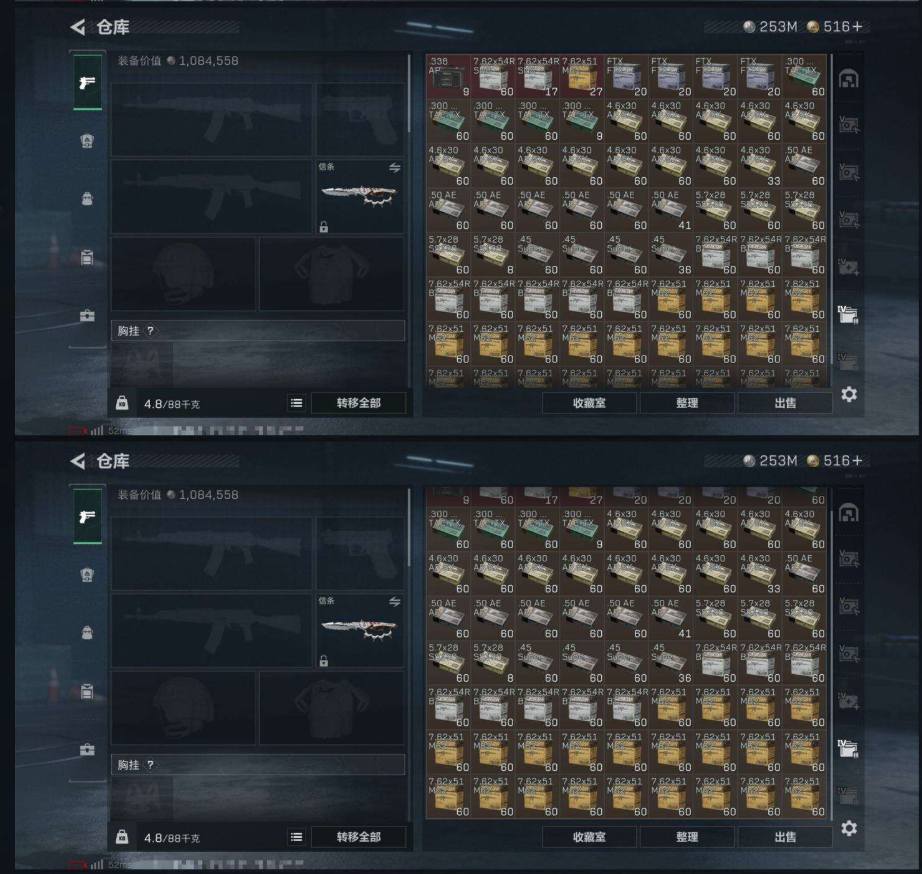Viewport: 922px width, 874px height.
Task: Open the helmet armor category icon in the upper sidebar
Action: [87, 141]
